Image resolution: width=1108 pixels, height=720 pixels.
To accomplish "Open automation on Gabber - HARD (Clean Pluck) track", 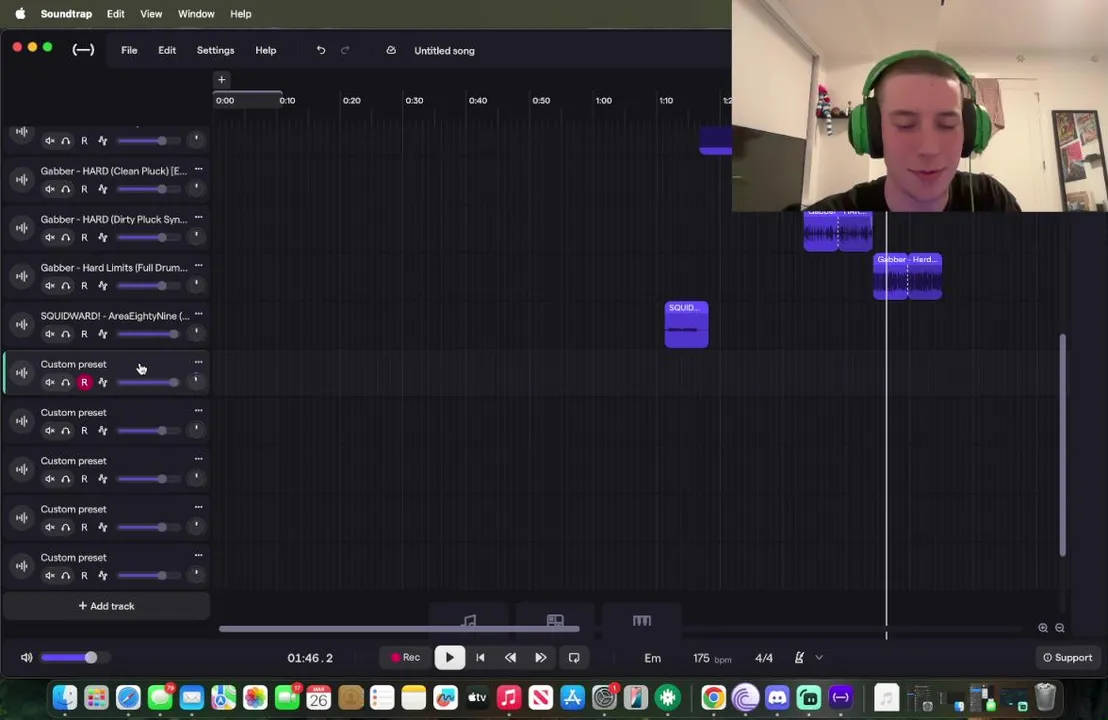I will pos(103,189).
